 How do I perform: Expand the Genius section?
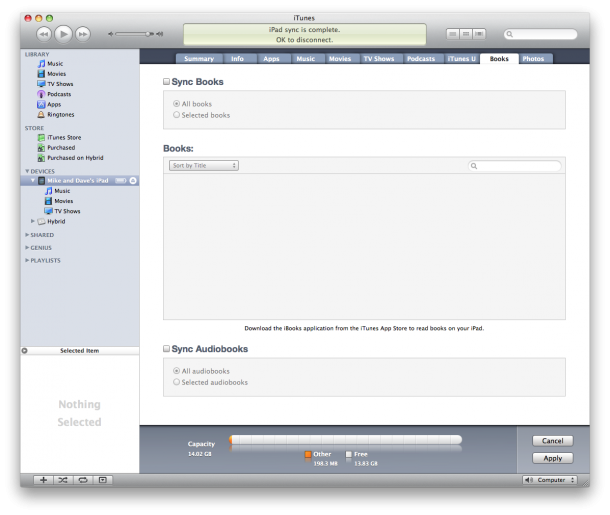coord(27,248)
